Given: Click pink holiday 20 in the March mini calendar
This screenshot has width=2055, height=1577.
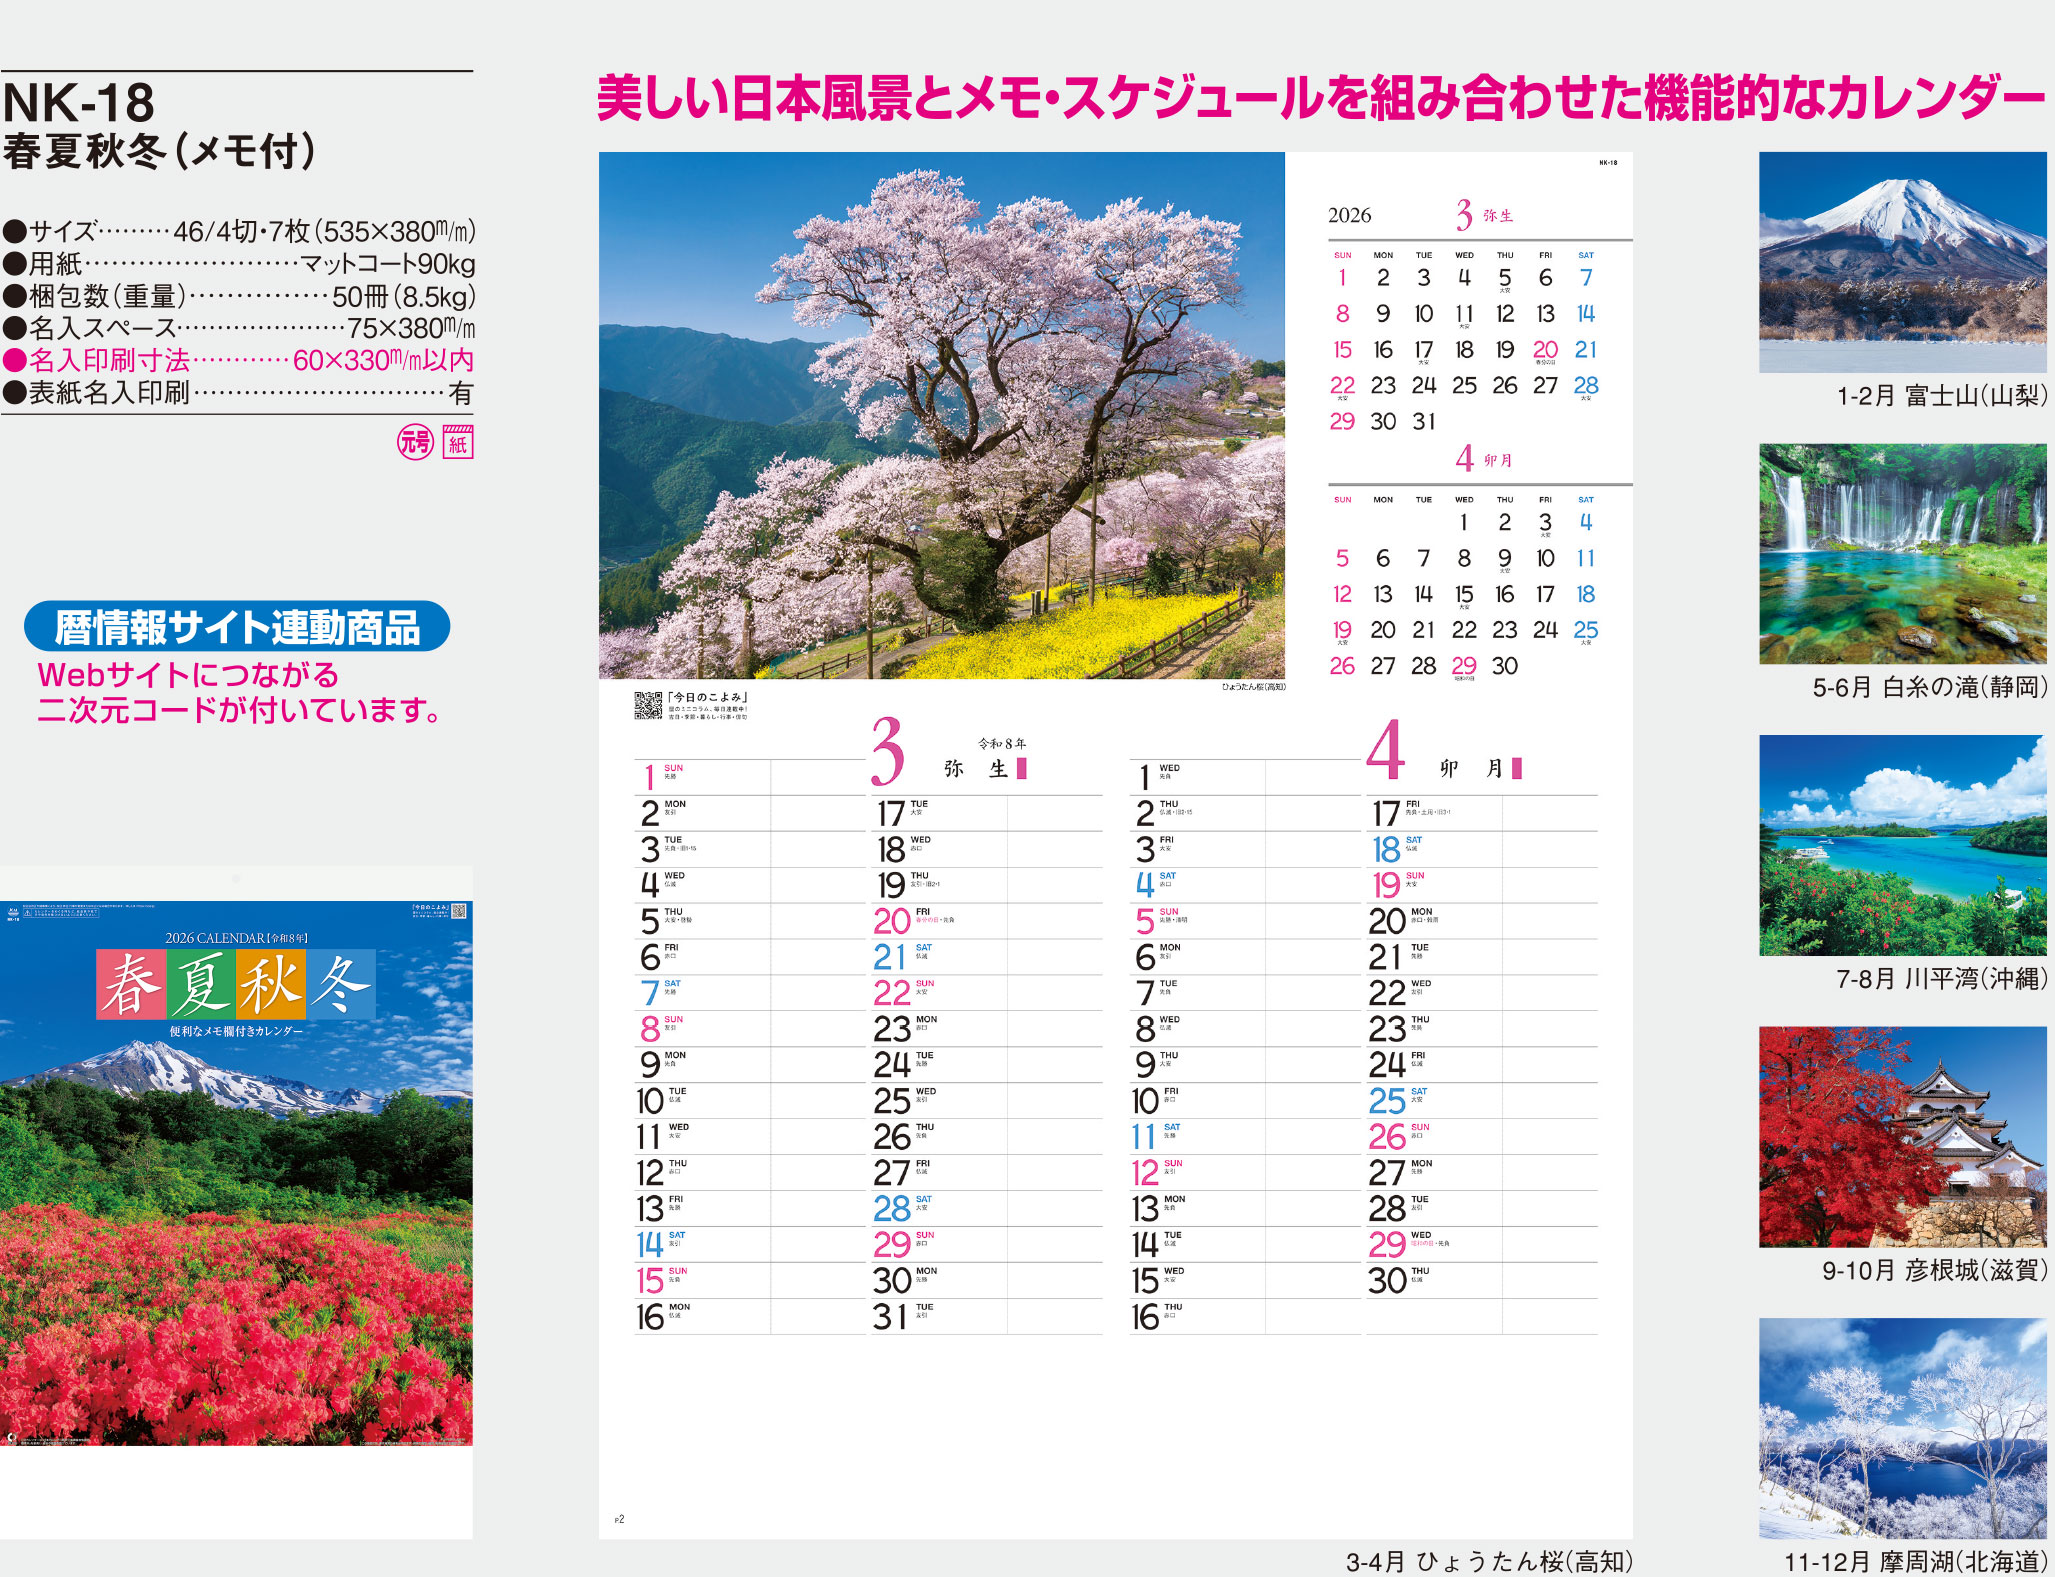Looking at the screenshot, I should pos(1545,350).
